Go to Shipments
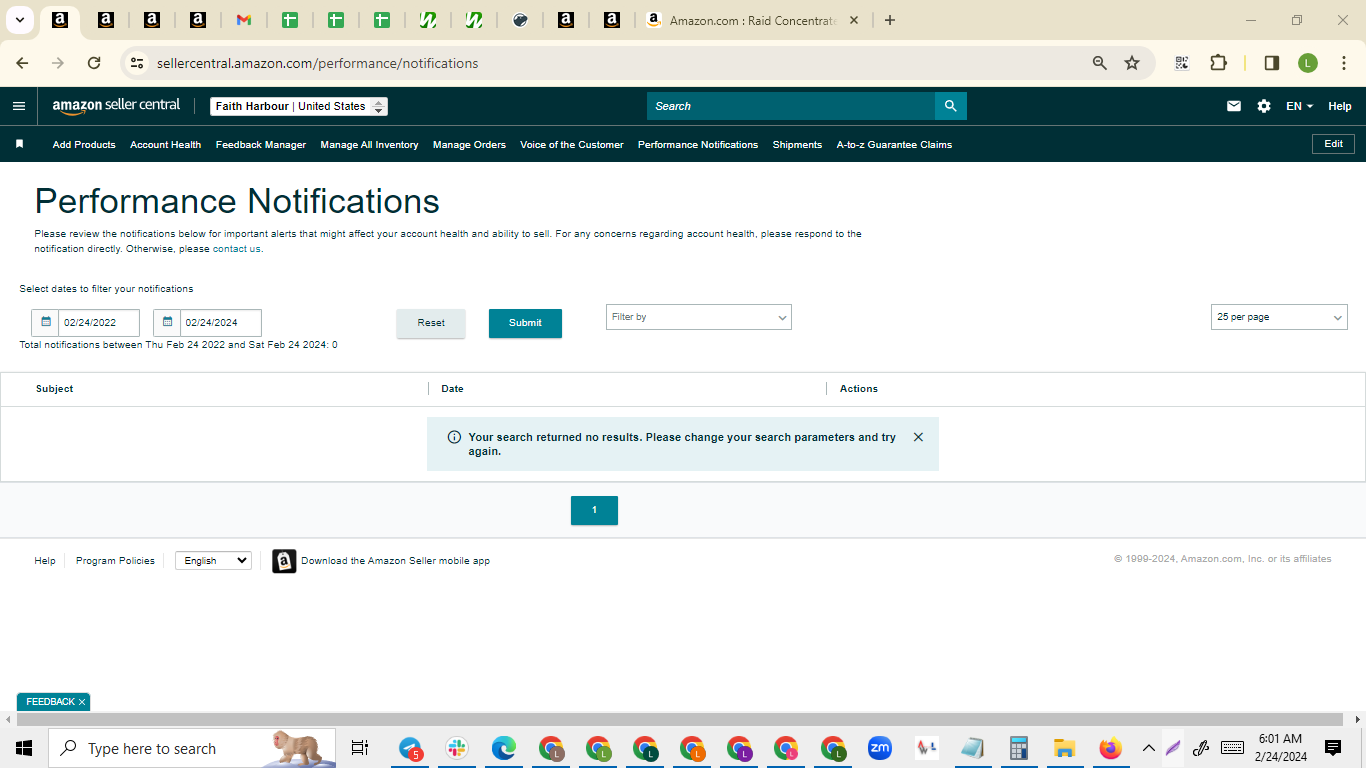Viewport: 1366px width, 768px height. 797,145
